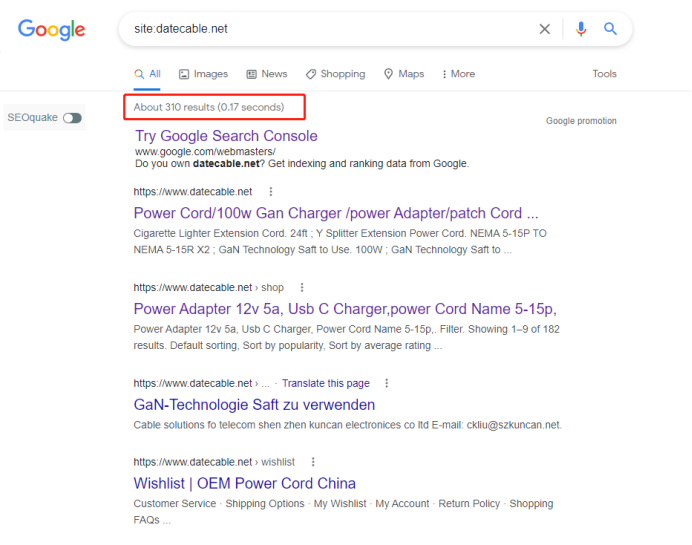Open the three-dot menu beside https://www.datecable.net
The height and width of the screenshot is (545, 692).
[x=271, y=192]
